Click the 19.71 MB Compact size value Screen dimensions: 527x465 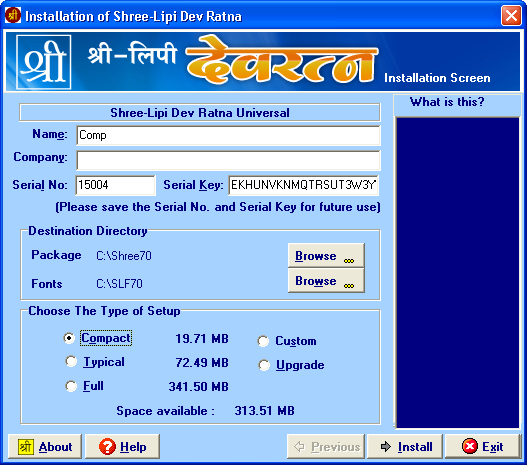click(x=202, y=339)
